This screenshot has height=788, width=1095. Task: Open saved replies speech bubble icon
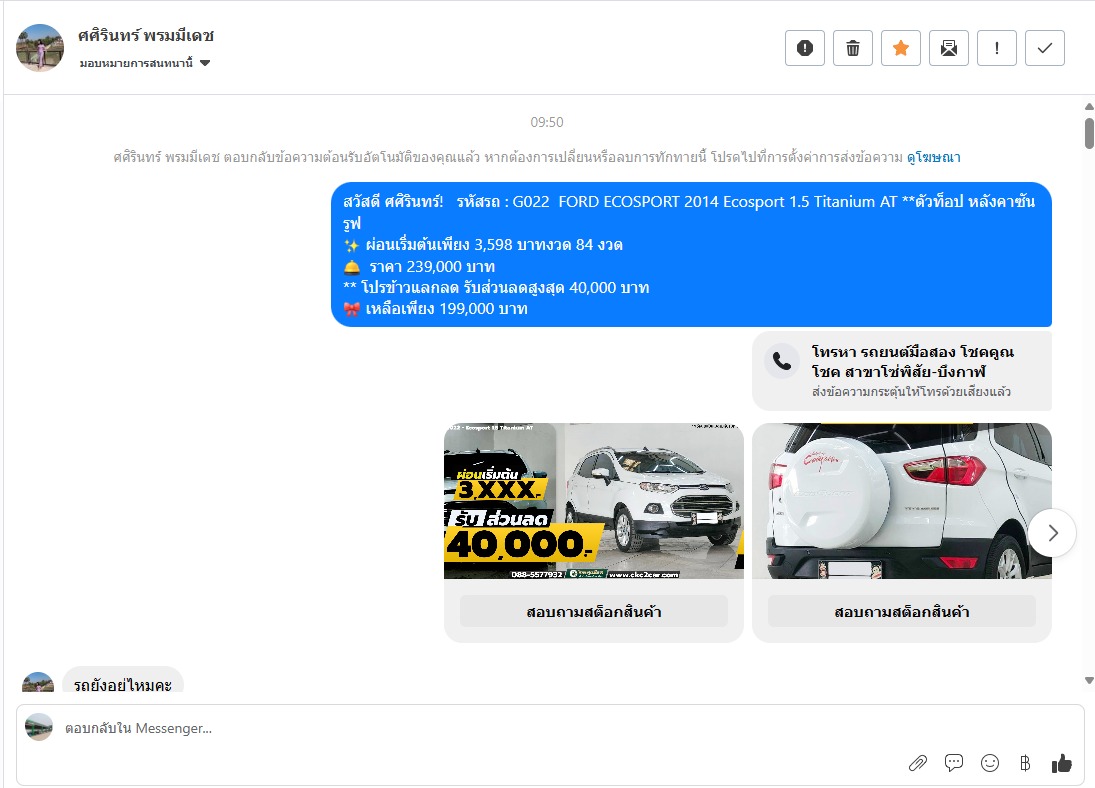[x=954, y=763]
